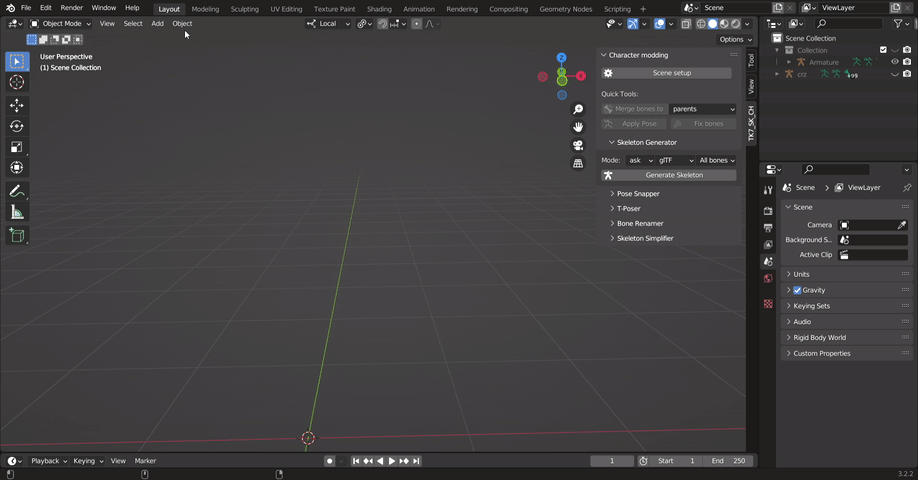
Task: Switch to the Shading workspace tab
Action: (379, 9)
